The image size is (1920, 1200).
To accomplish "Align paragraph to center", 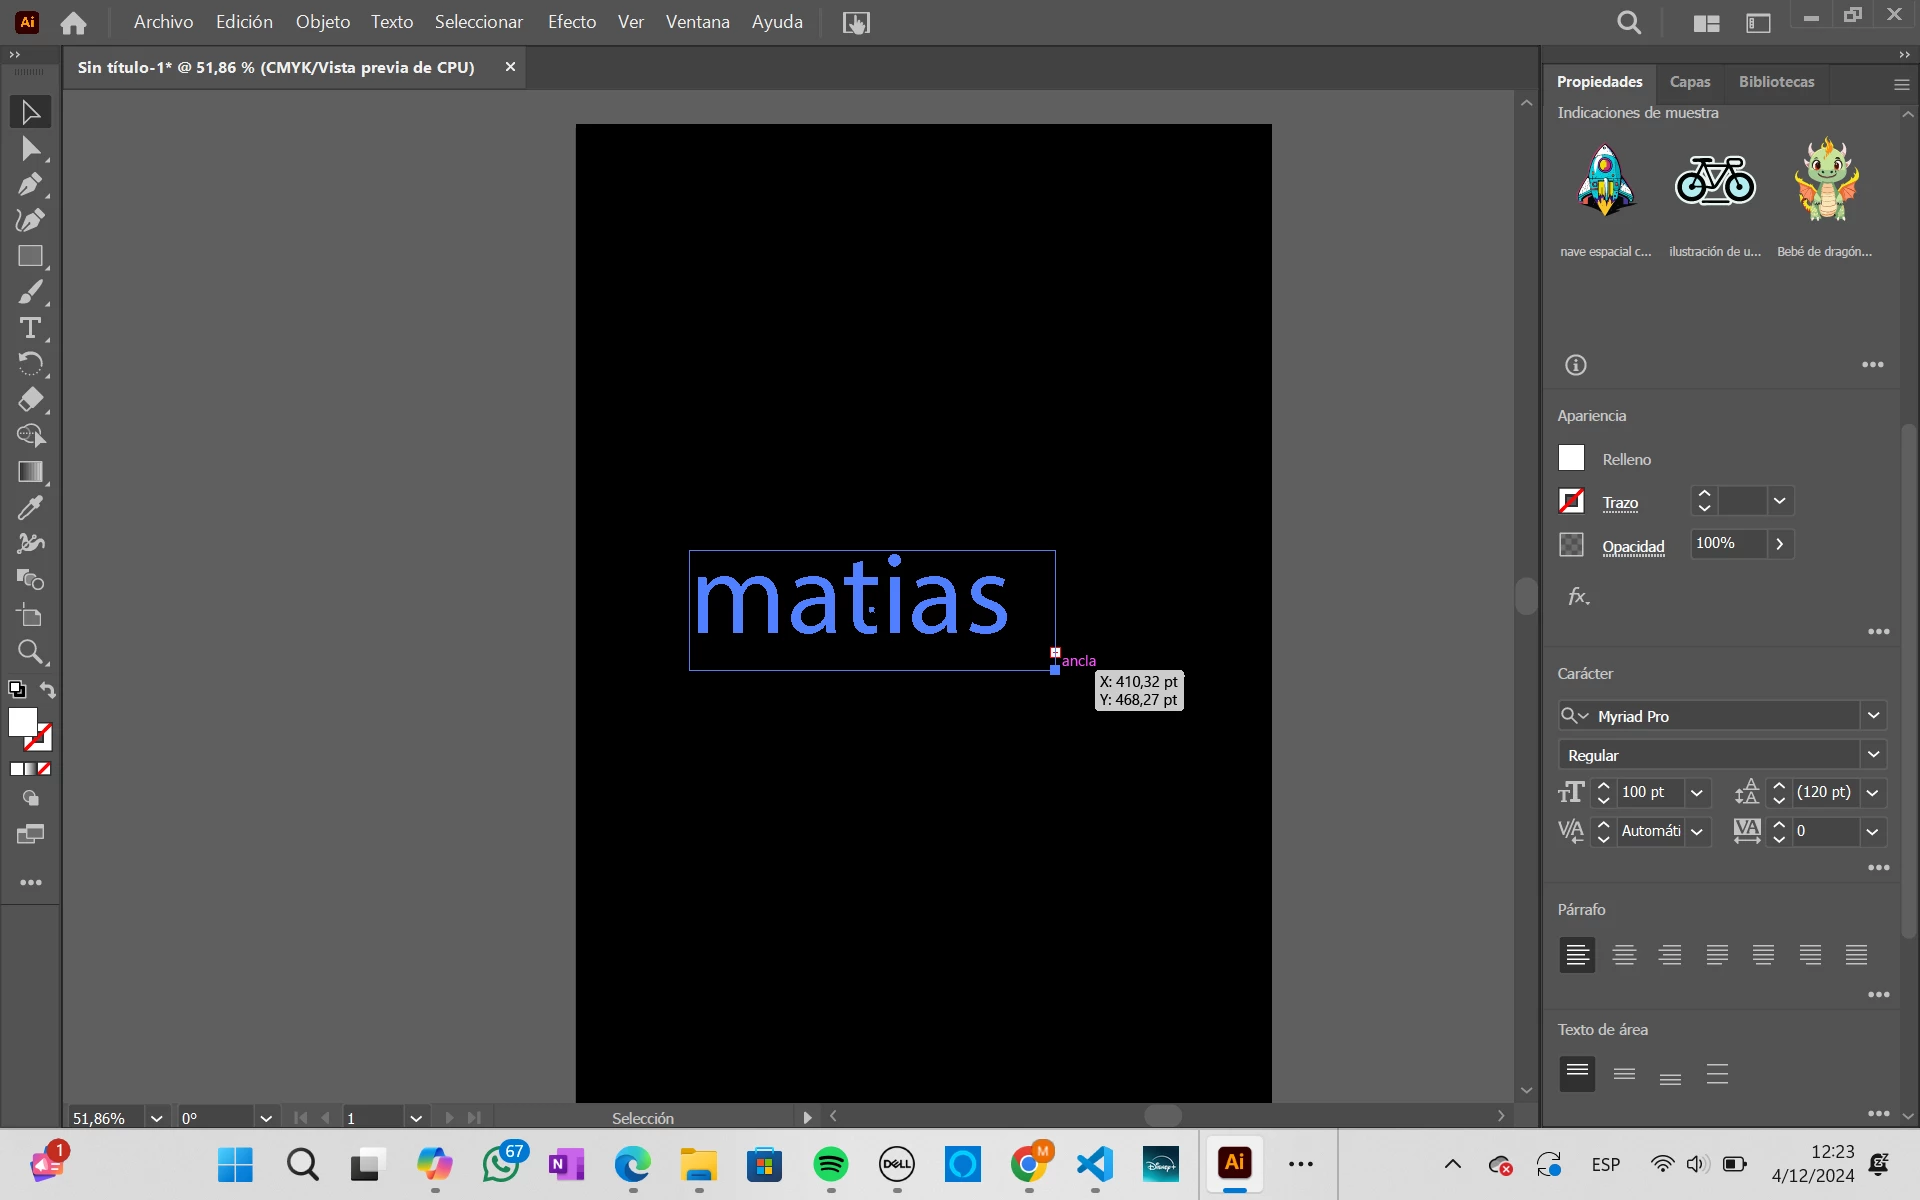I will pyautogui.click(x=1624, y=955).
